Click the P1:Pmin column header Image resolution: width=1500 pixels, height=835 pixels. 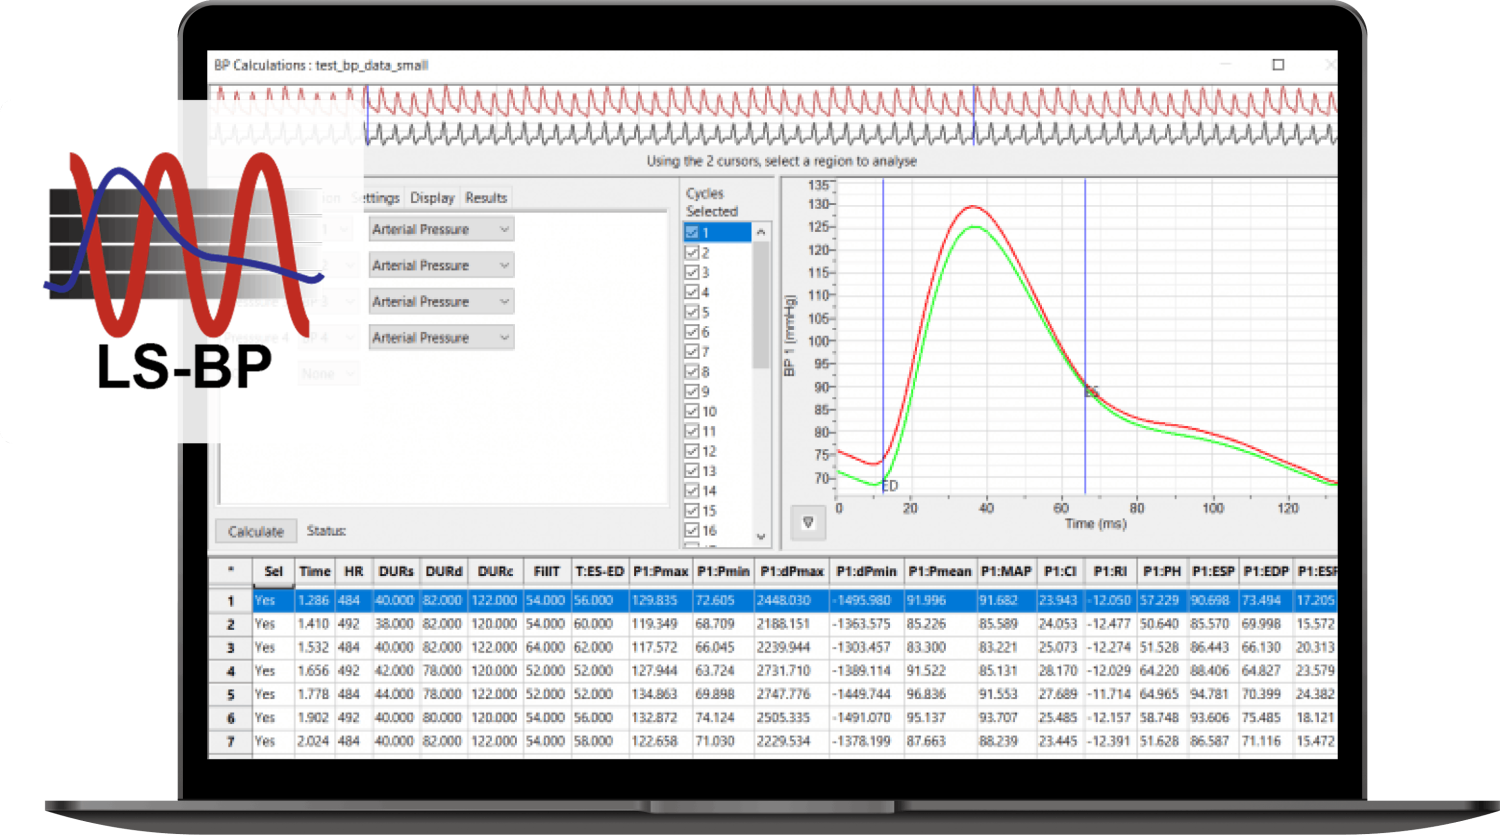point(723,571)
